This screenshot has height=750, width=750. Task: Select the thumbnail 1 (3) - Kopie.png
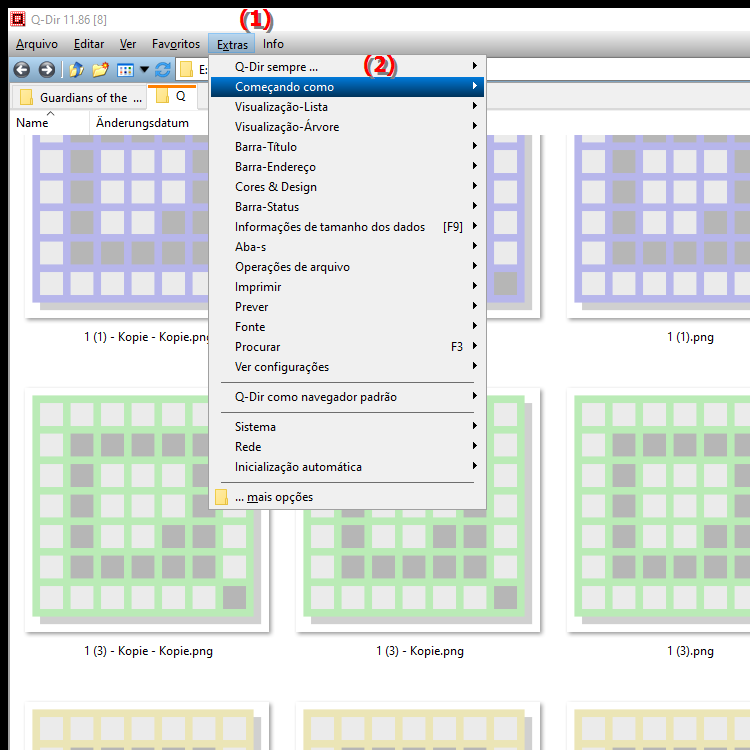coord(418,570)
